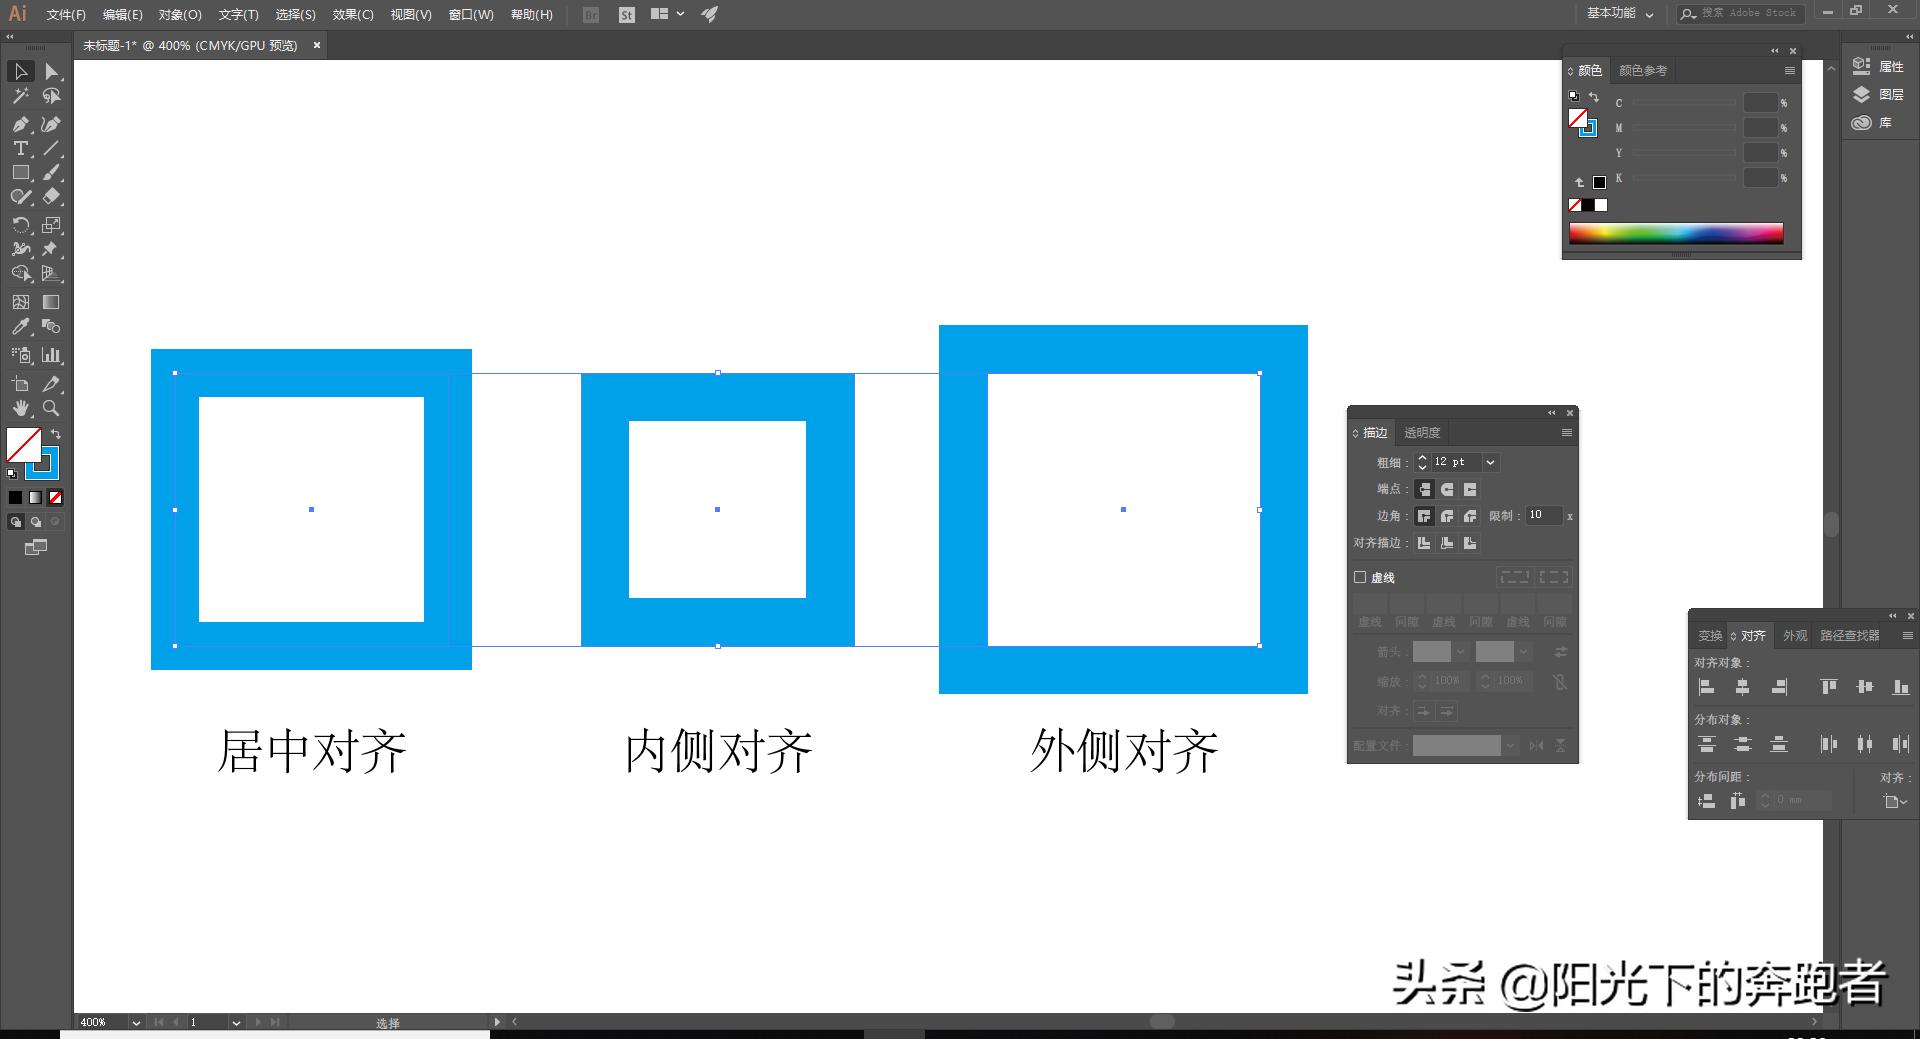Open the 窗口(W) menu
The width and height of the screenshot is (1920, 1039).
point(471,15)
